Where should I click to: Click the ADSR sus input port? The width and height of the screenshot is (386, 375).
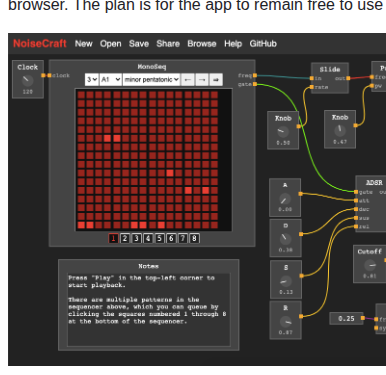point(356,218)
